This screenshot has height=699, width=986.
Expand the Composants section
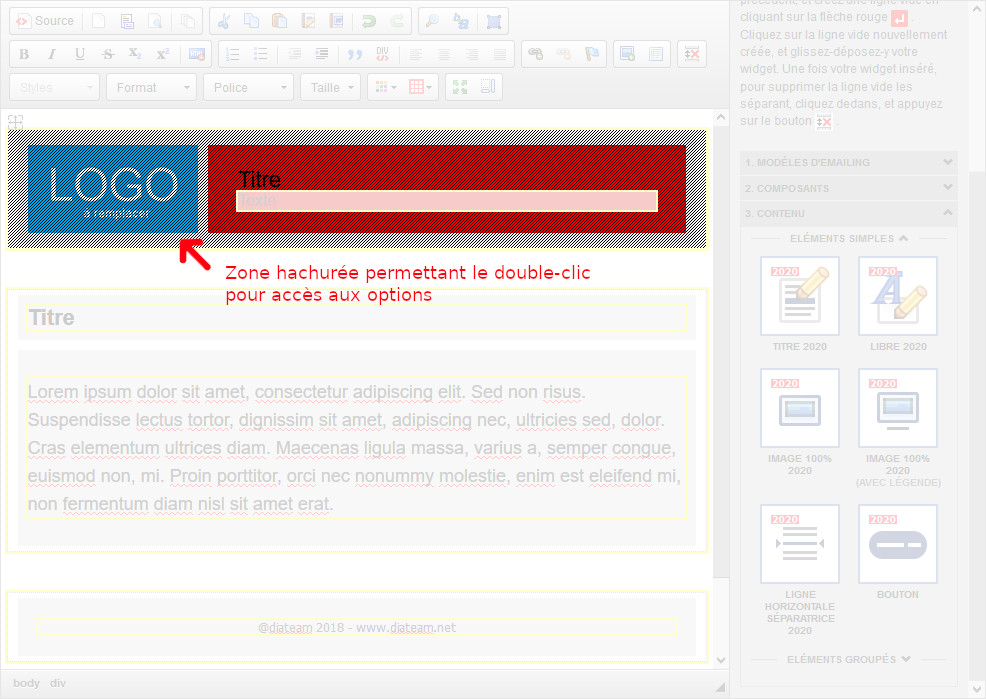pyautogui.click(x=848, y=188)
